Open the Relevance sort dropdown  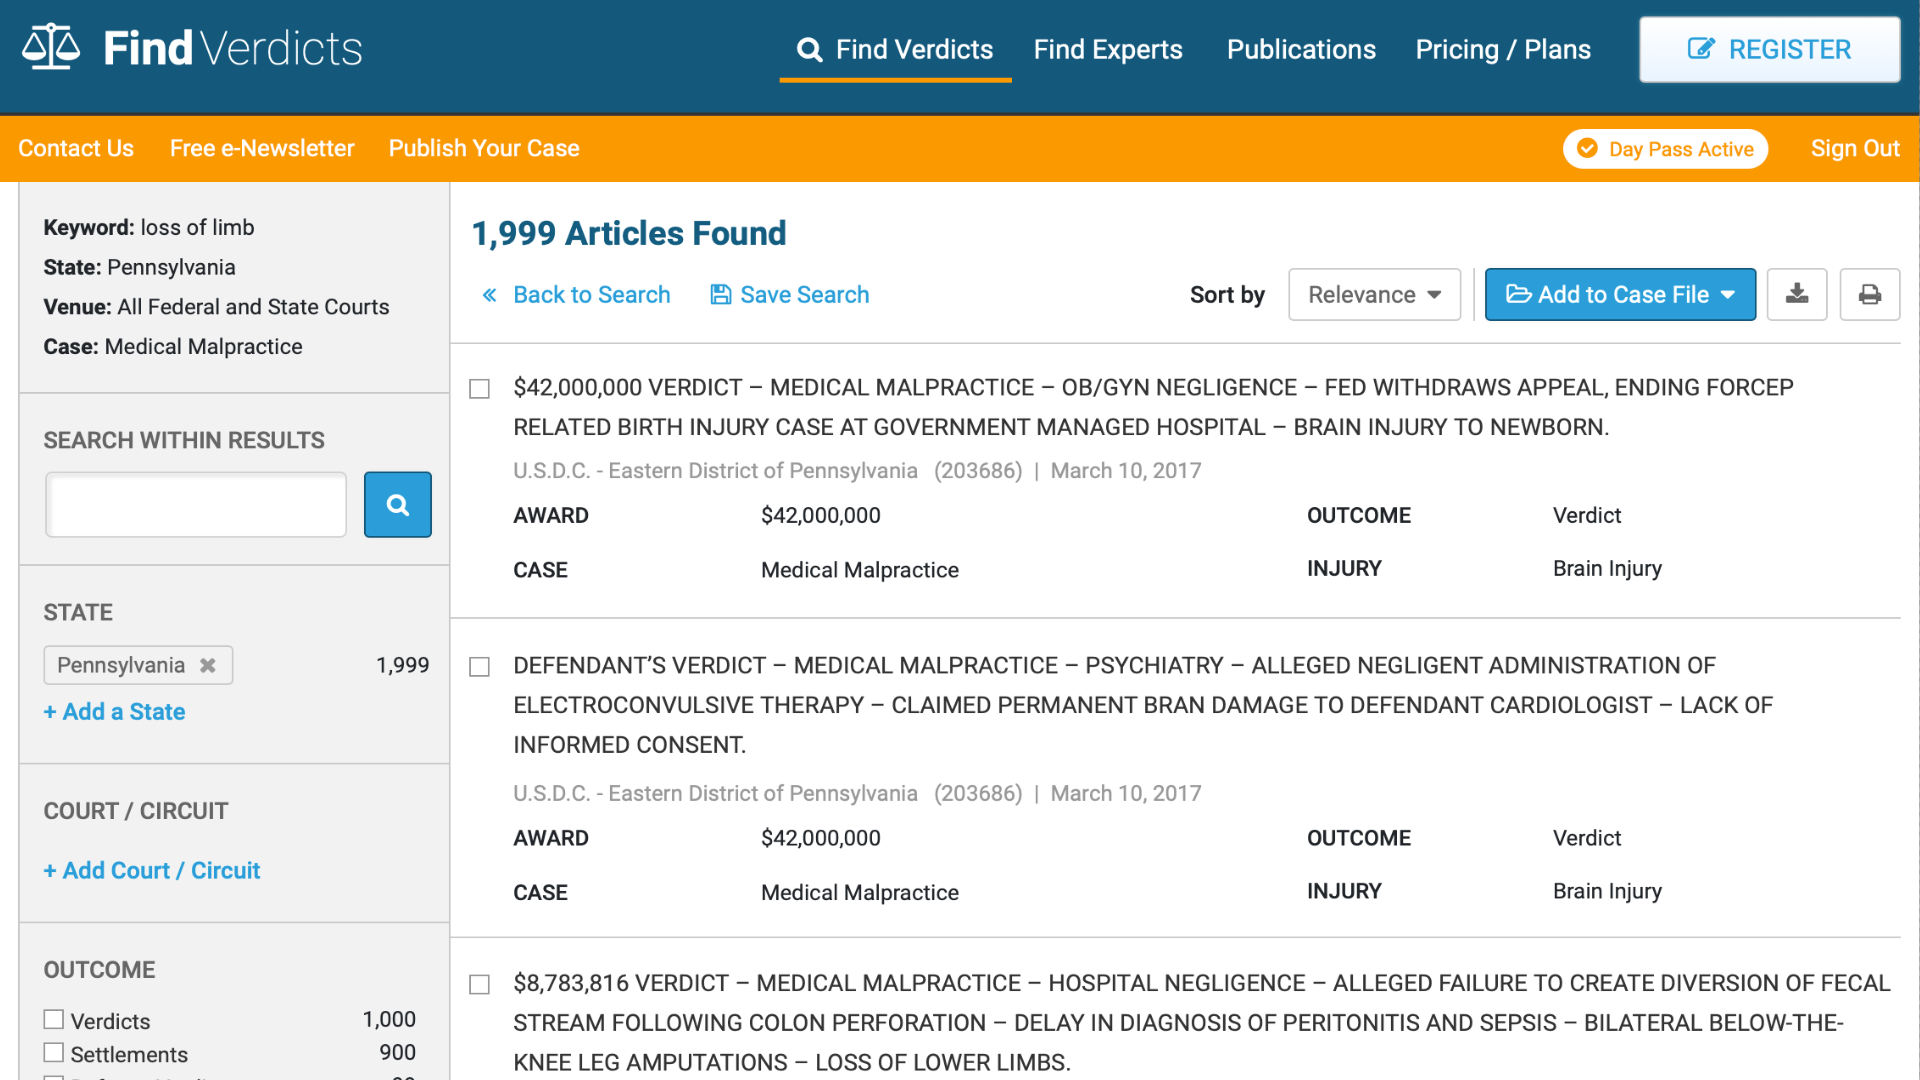click(x=1374, y=294)
